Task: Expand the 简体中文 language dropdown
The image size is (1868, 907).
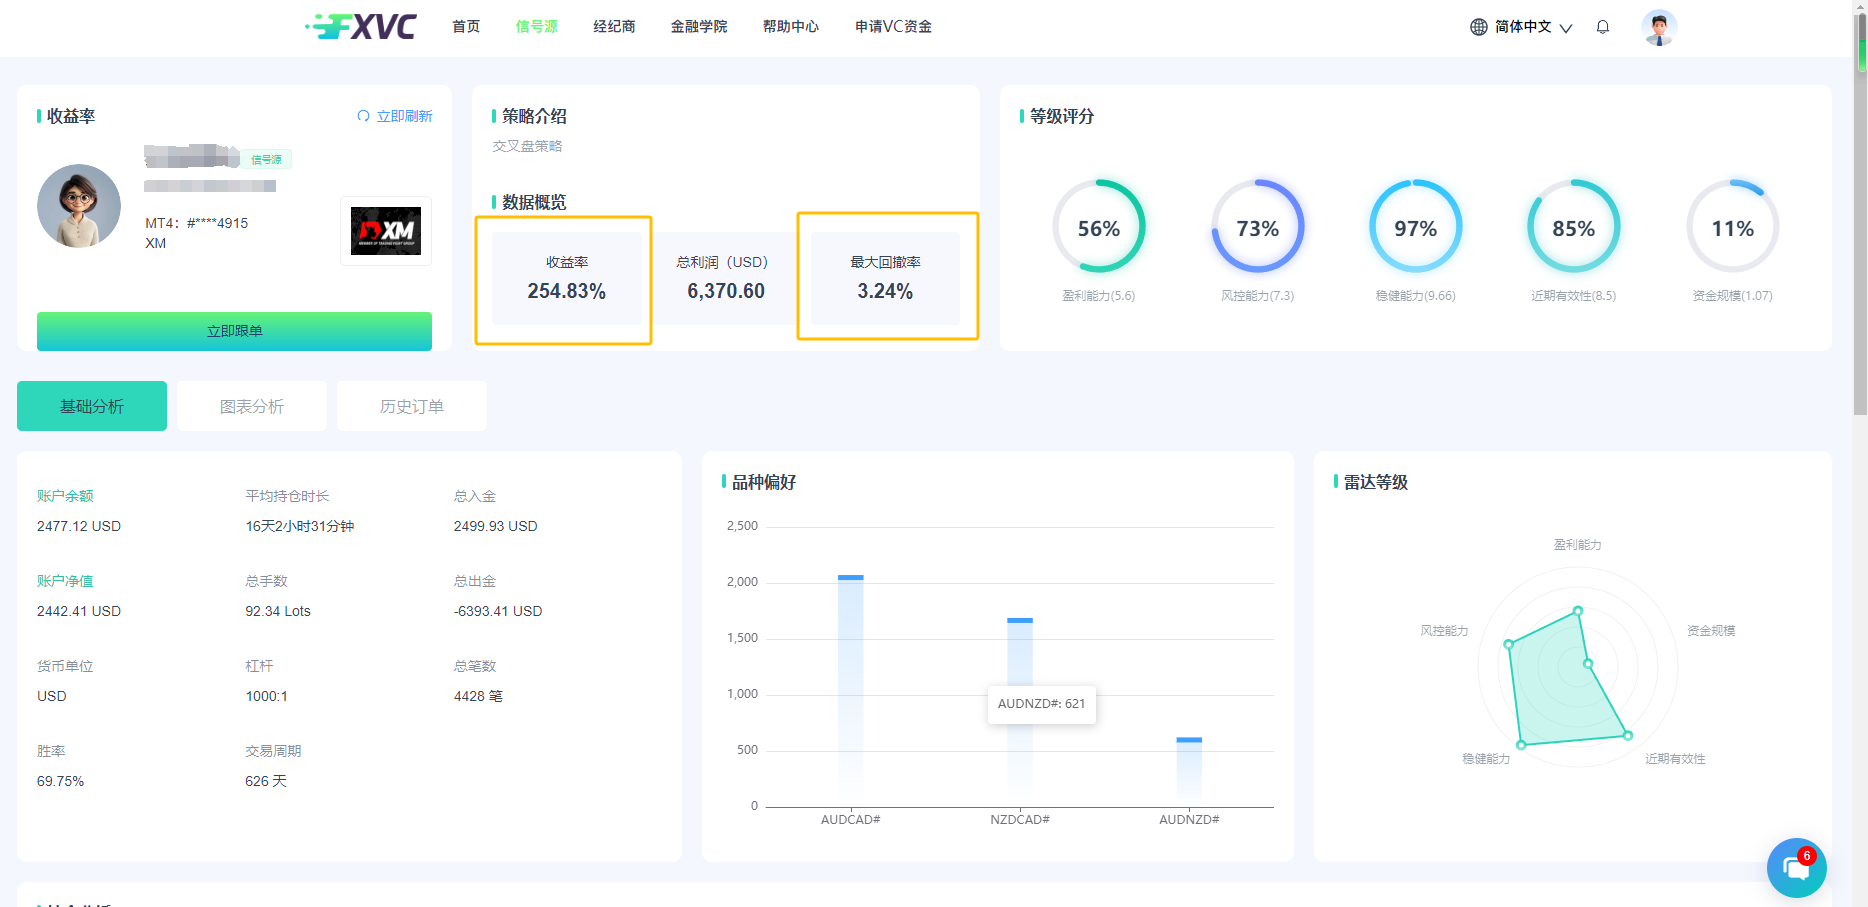Action: point(1534,27)
